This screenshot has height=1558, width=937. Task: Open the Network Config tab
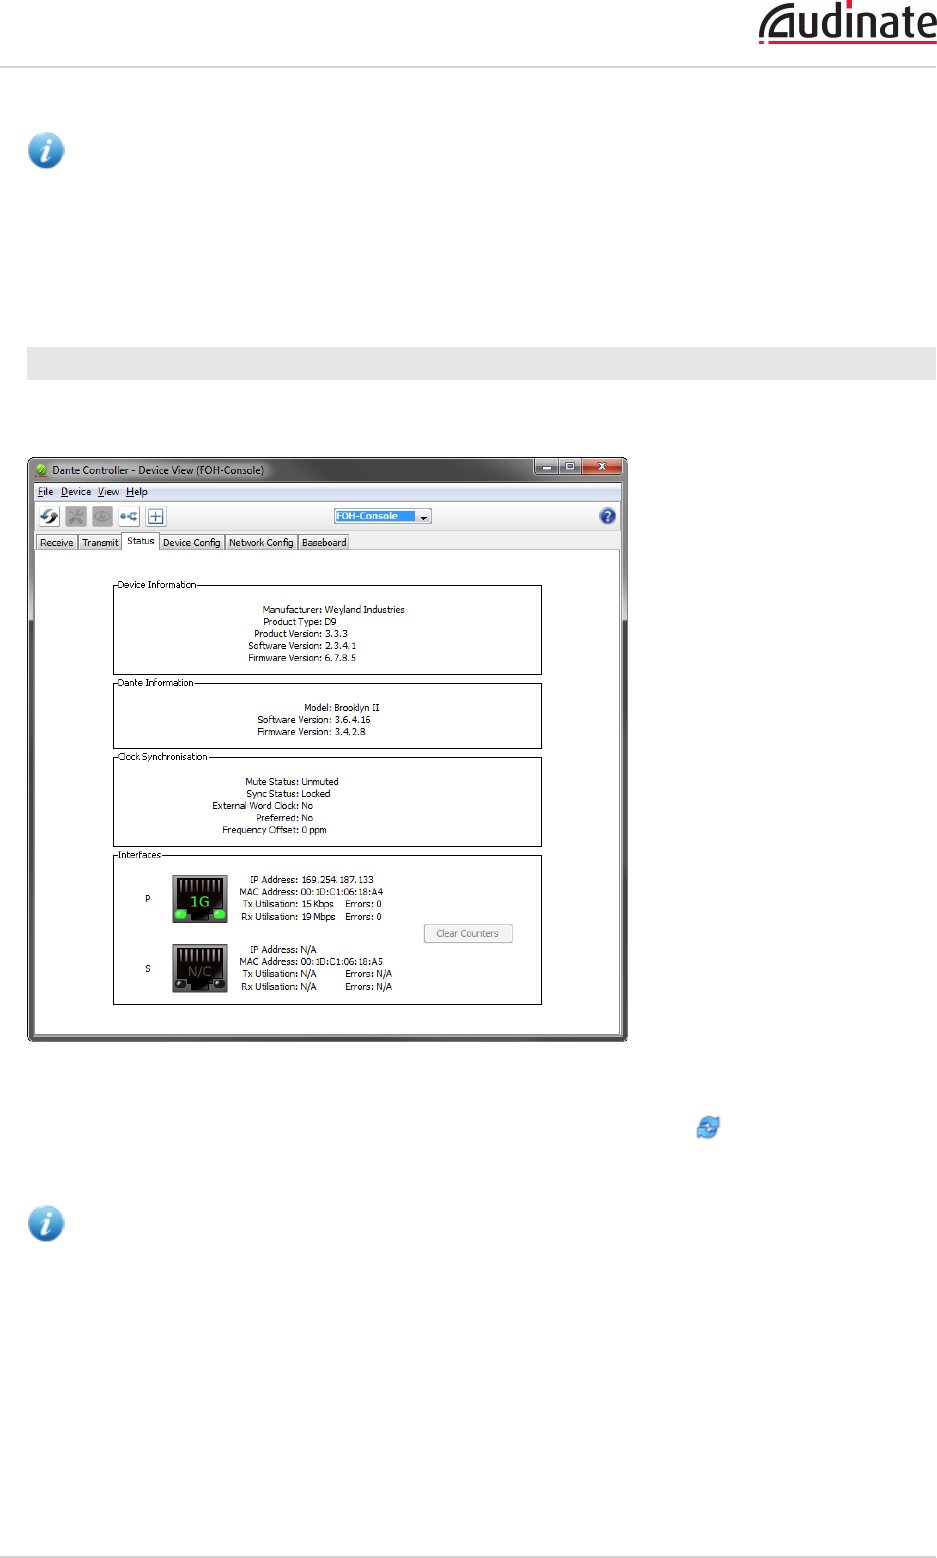pyautogui.click(x=261, y=542)
